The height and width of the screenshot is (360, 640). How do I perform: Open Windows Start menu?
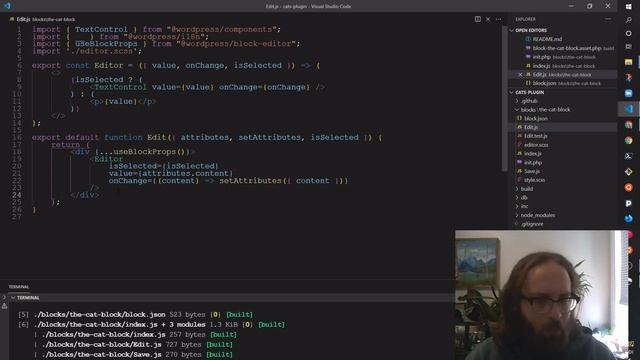pyautogui.click(x=629, y=6)
